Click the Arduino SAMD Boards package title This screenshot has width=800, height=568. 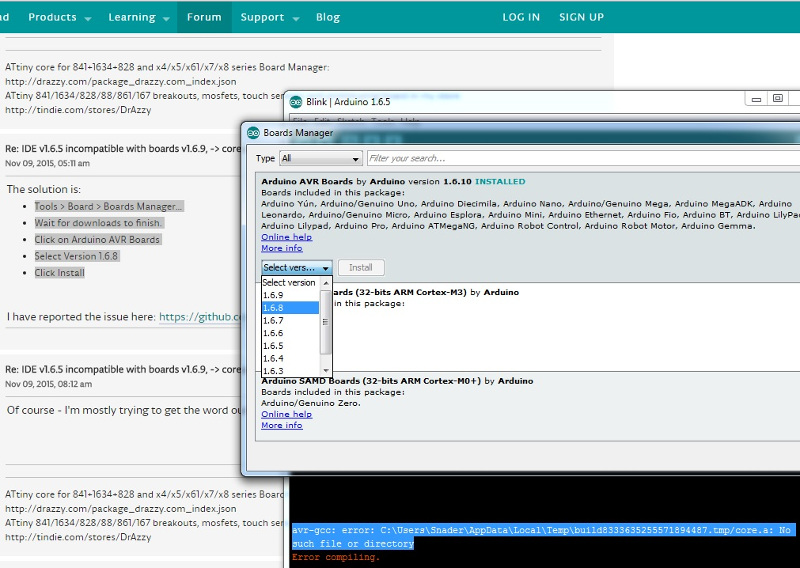[371, 381]
